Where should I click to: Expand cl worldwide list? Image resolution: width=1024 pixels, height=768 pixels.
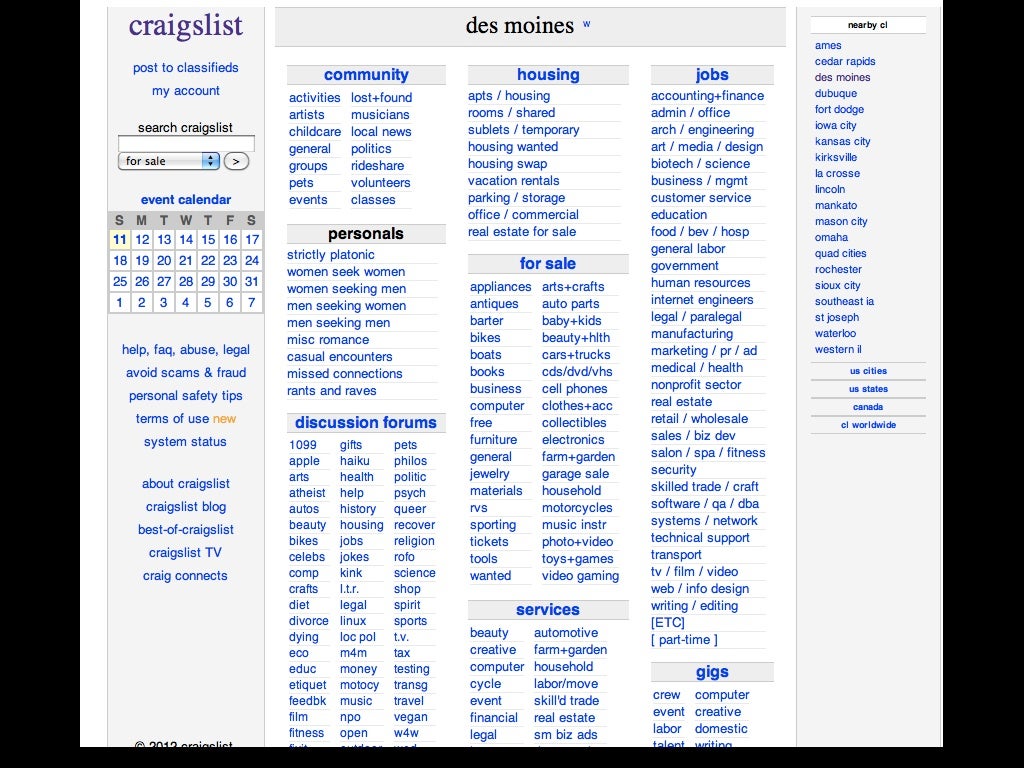tap(868, 424)
